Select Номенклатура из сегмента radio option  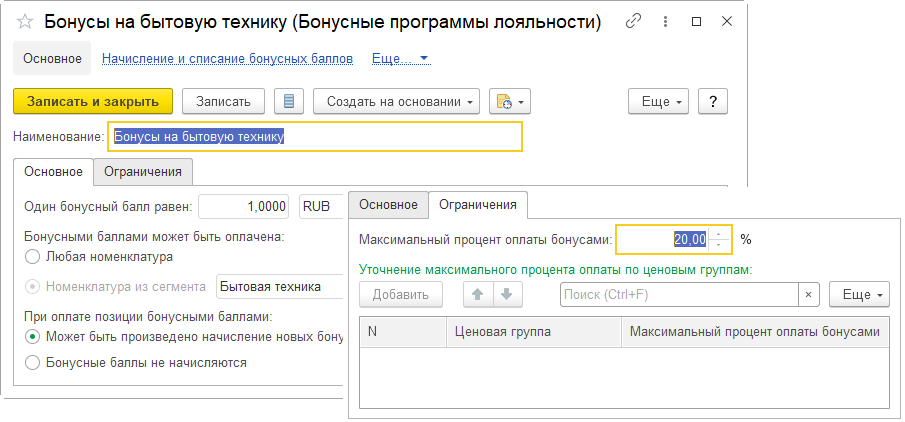click(x=33, y=286)
